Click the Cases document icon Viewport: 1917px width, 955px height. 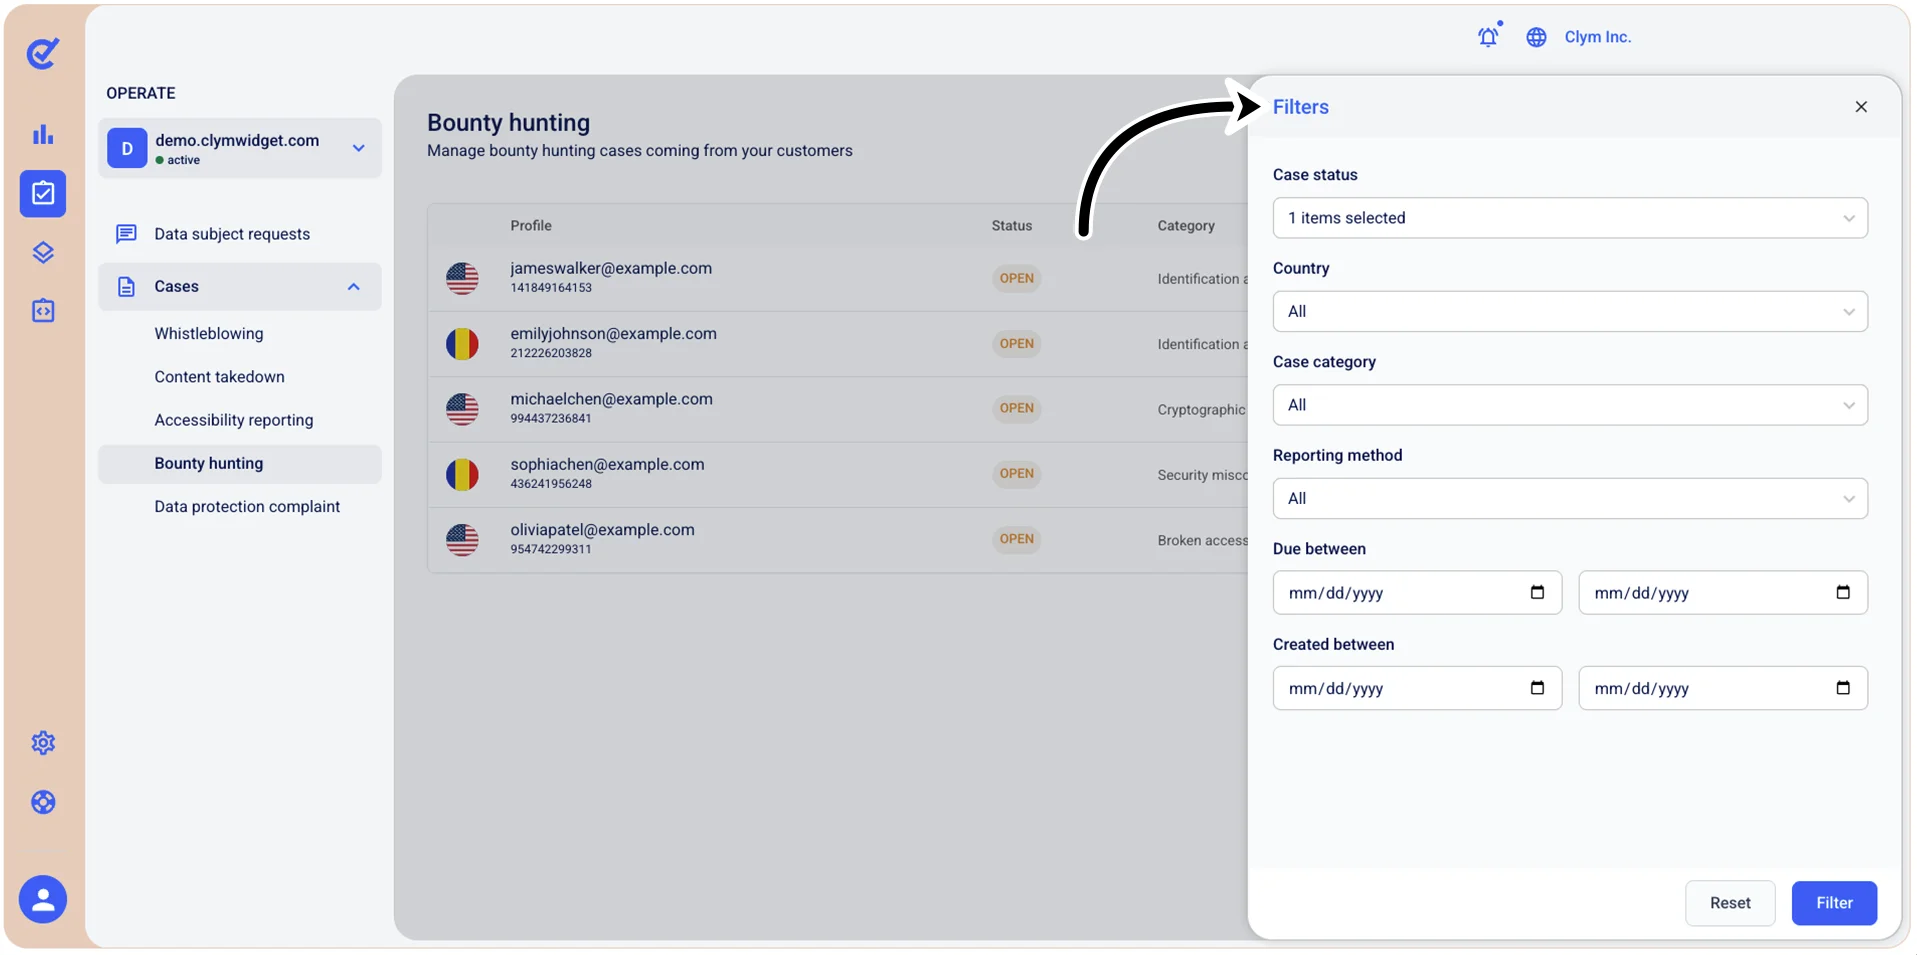(126, 287)
